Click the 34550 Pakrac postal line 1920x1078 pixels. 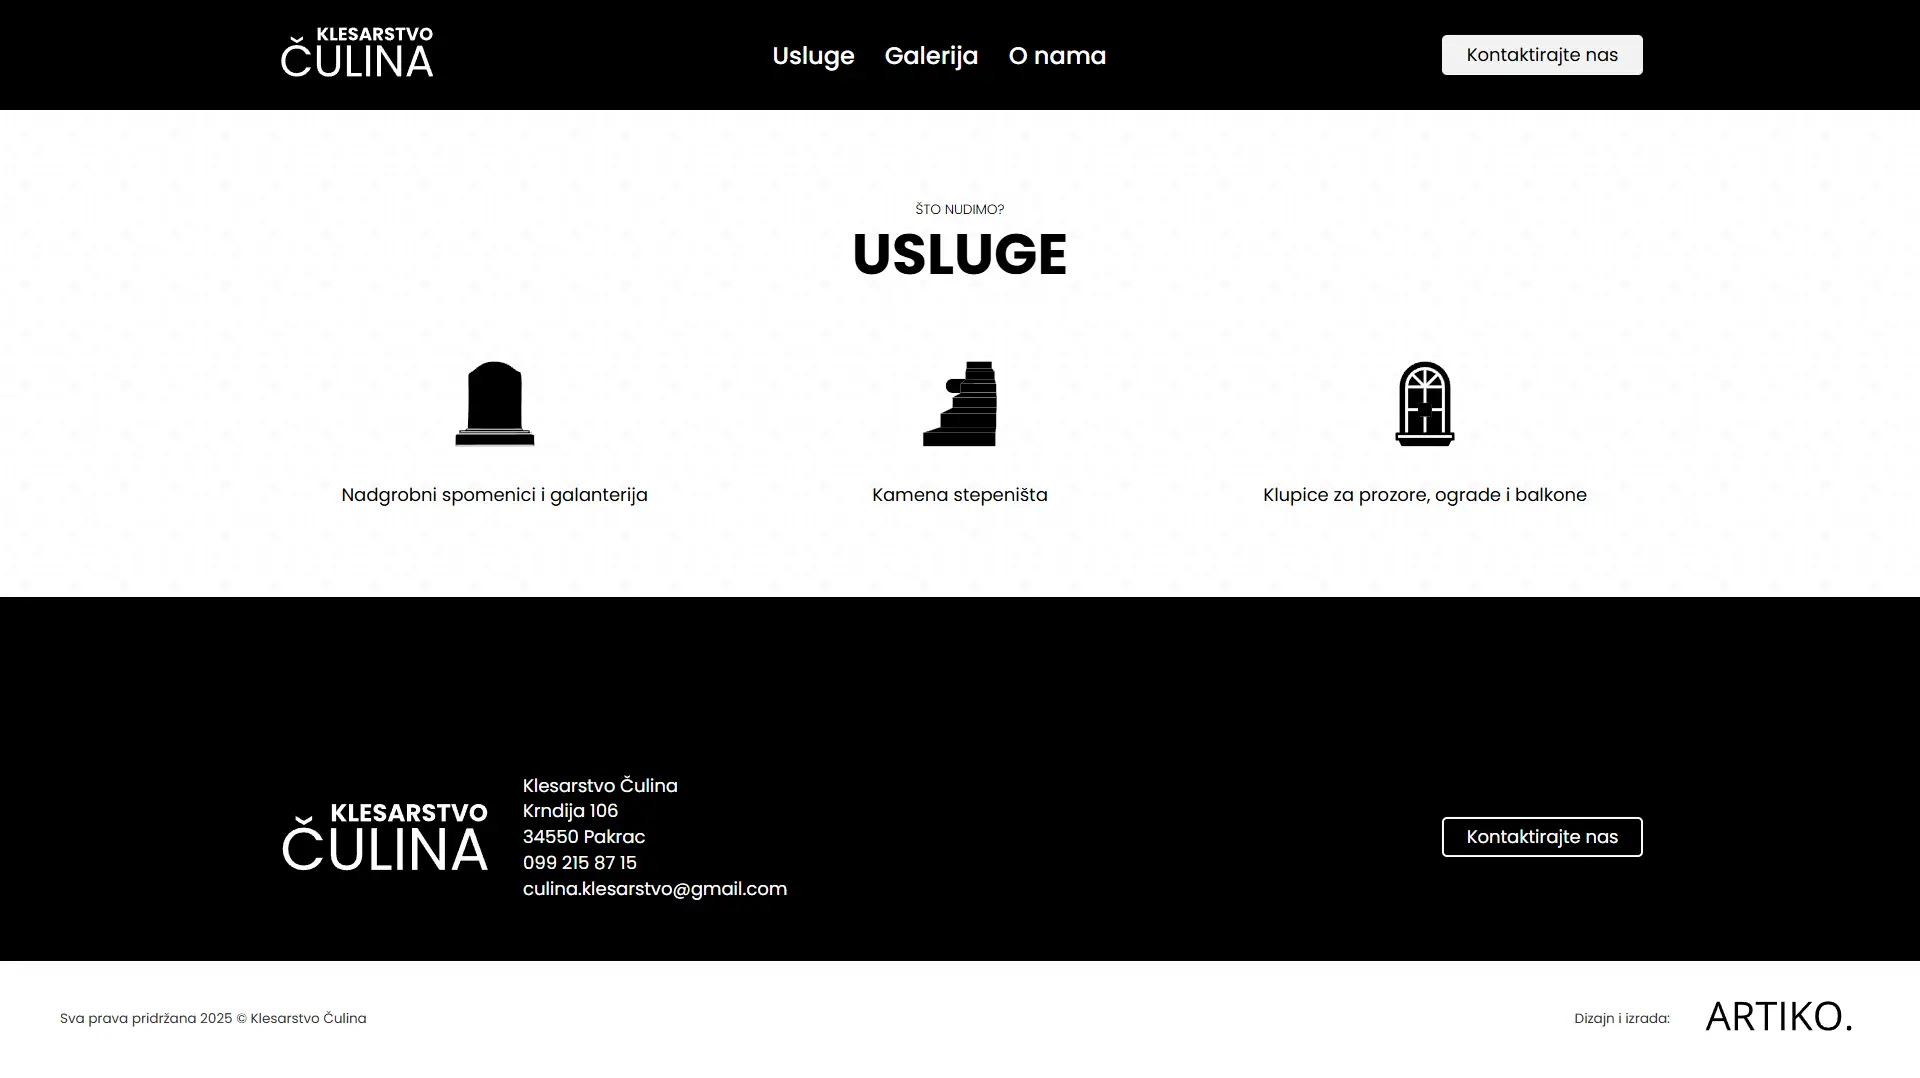(584, 837)
